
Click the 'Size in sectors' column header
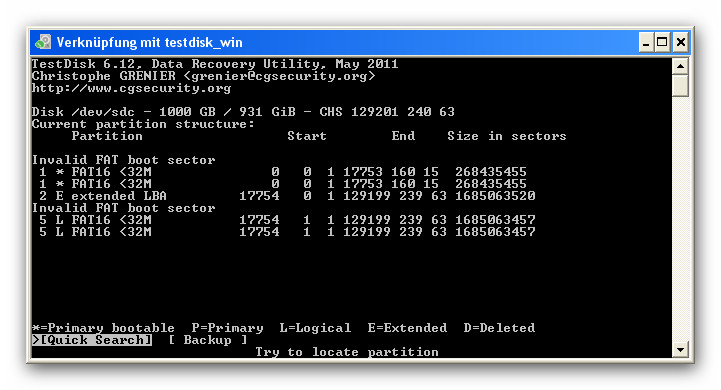[x=507, y=136]
